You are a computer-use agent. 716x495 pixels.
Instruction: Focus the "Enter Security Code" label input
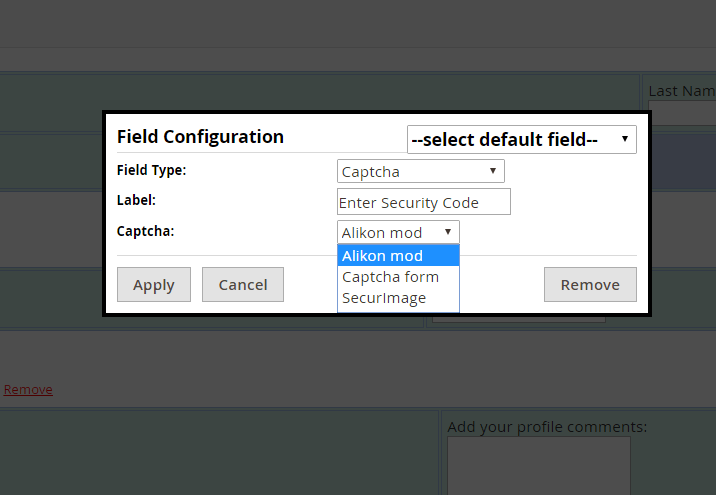pyautogui.click(x=424, y=202)
